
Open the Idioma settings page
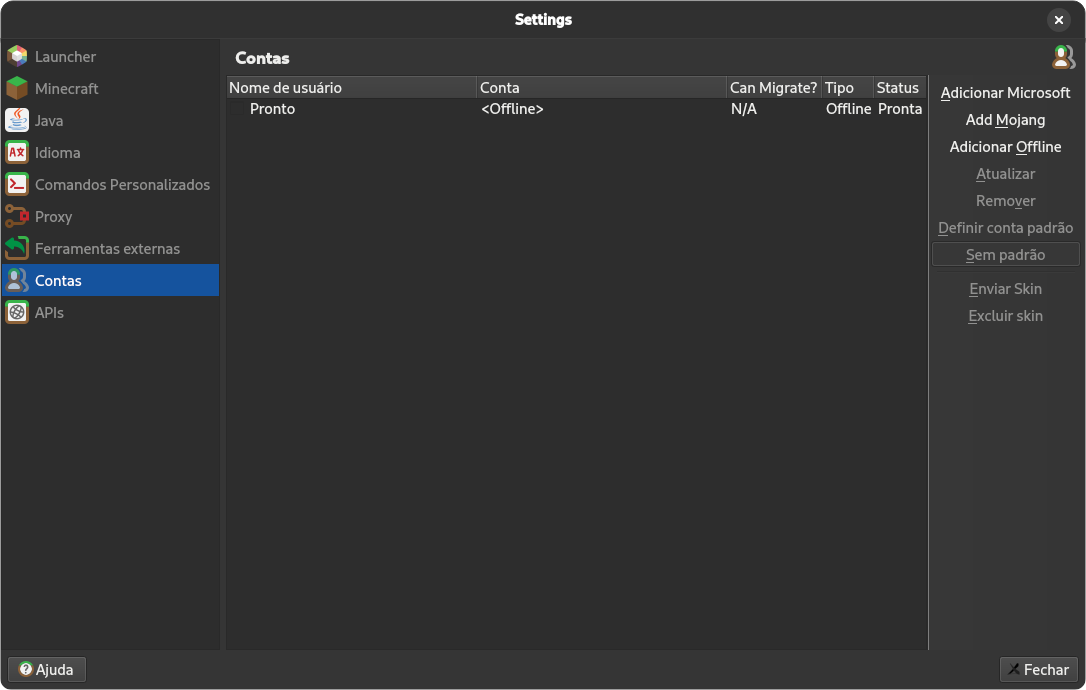pyautogui.click(x=110, y=152)
